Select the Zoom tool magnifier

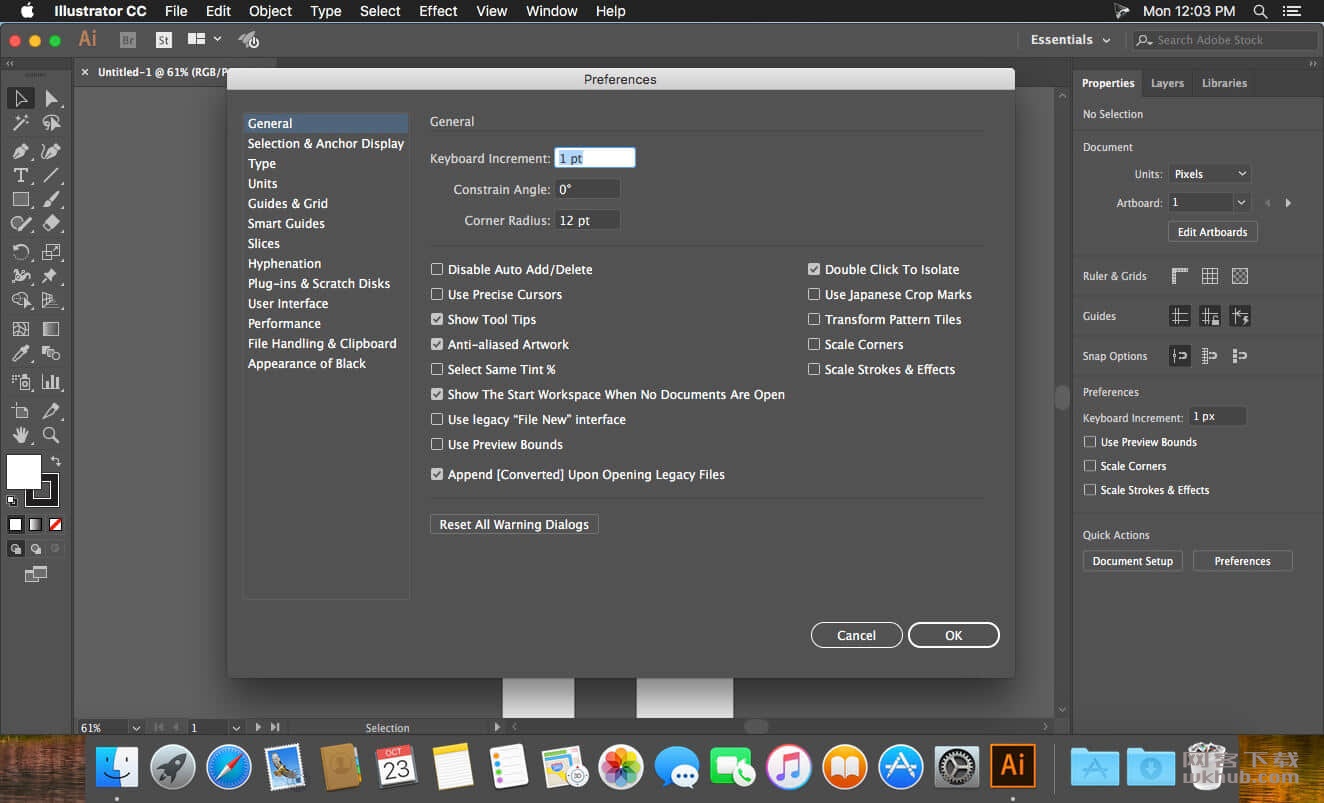(x=51, y=435)
